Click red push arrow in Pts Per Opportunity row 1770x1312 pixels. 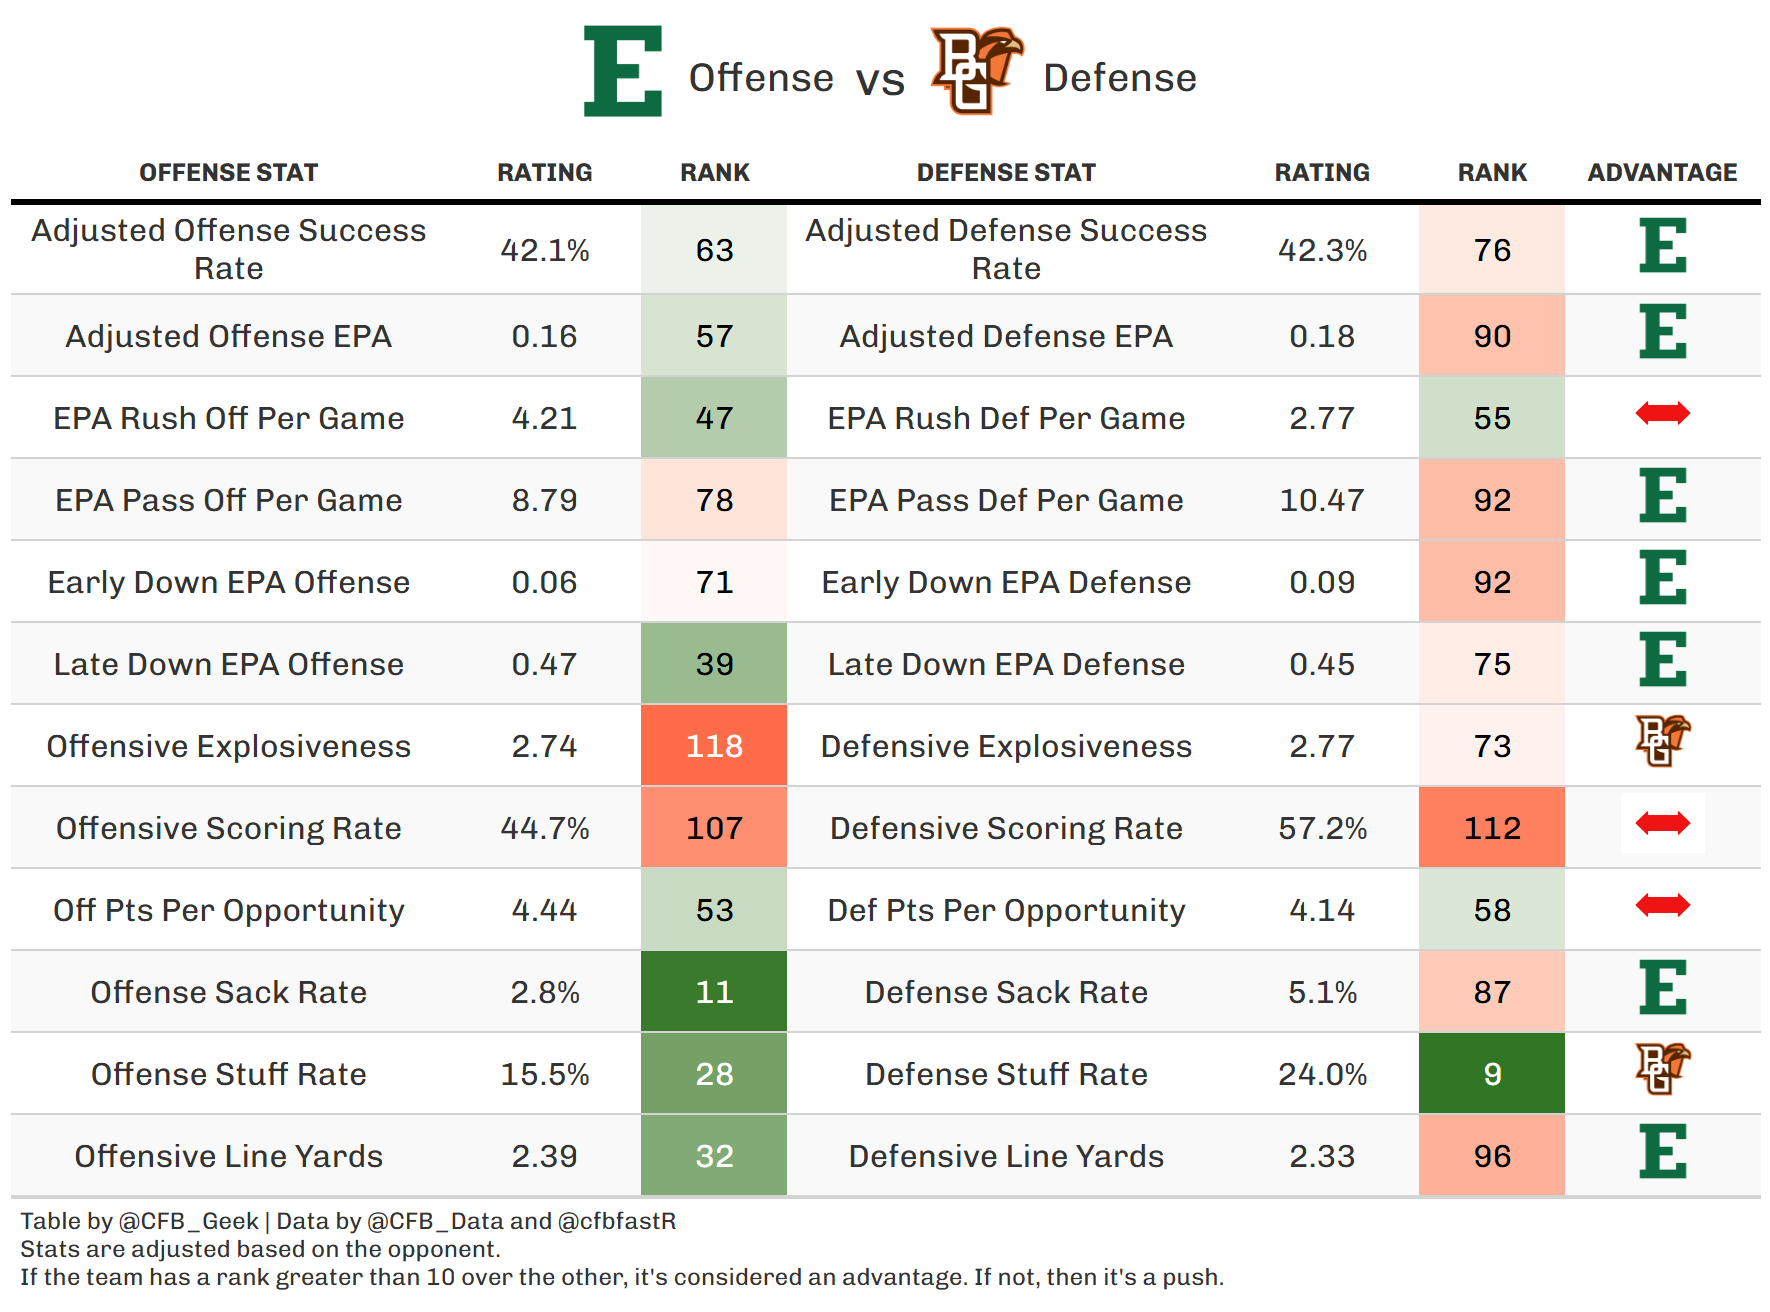click(1662, 906)
